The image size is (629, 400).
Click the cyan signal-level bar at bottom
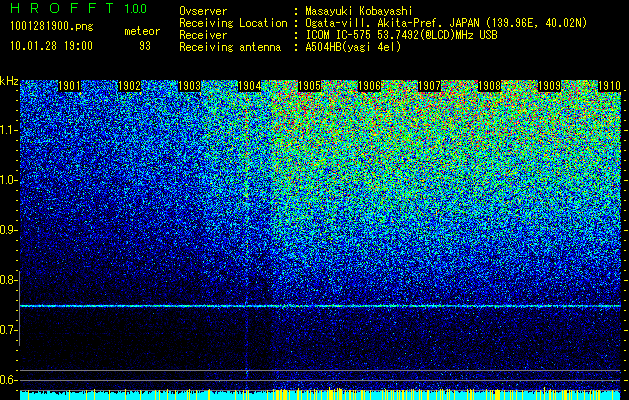pyautogui.click(x=321, y=395)
